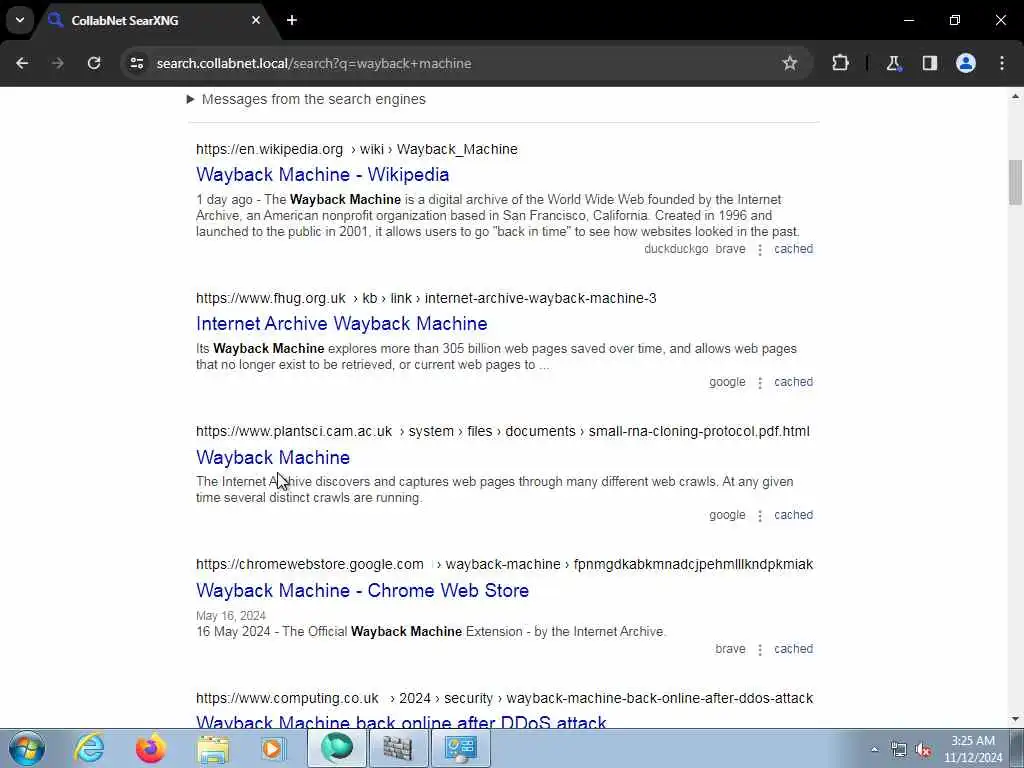Open more options dots on fhug.org.uk result
This screenshot has width=1024, height=768.
[x=760, y=383]
